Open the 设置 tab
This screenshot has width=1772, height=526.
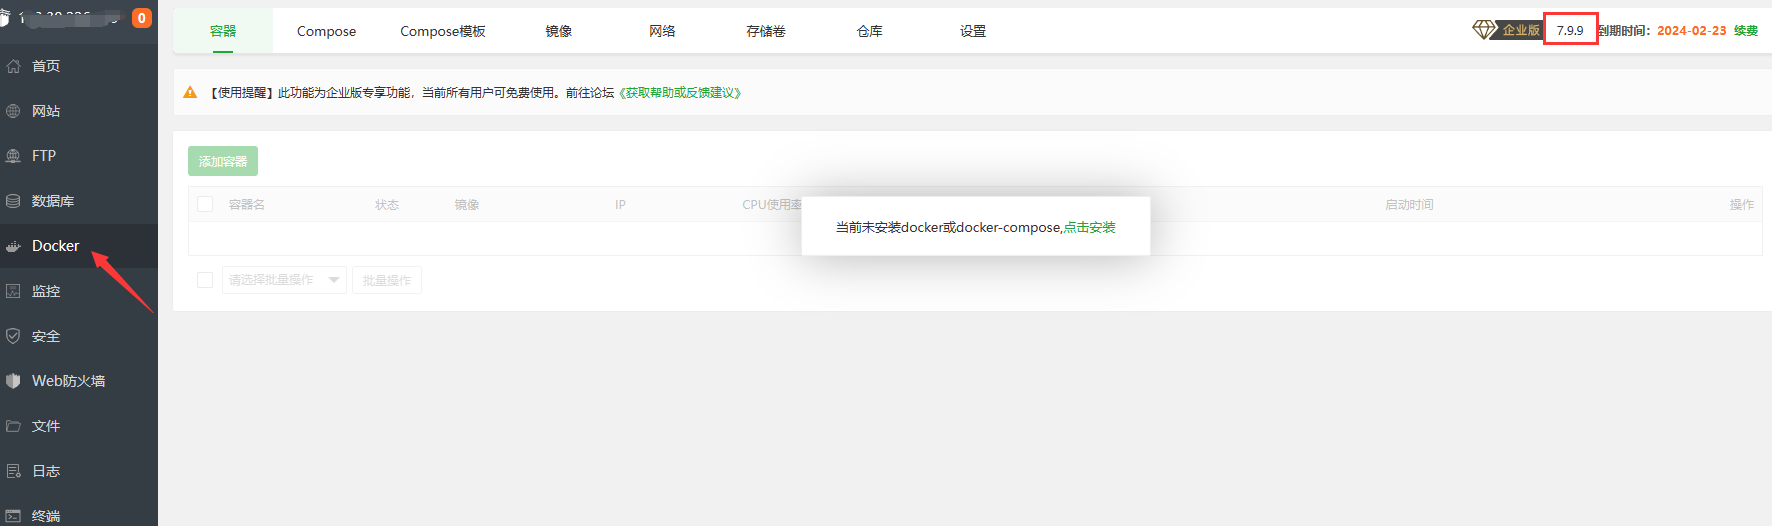tap(973, 31)
